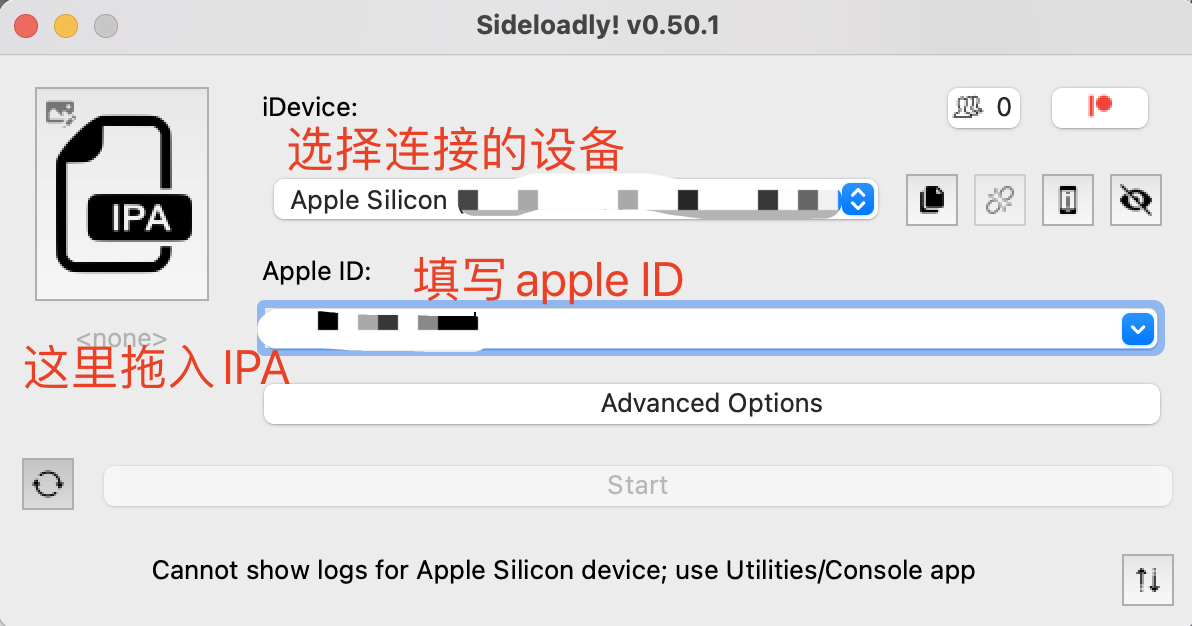This screenshot has width=1192, height=626.
Task: Open the iDevice selection dropdown
Action: [x=857, y=199]
